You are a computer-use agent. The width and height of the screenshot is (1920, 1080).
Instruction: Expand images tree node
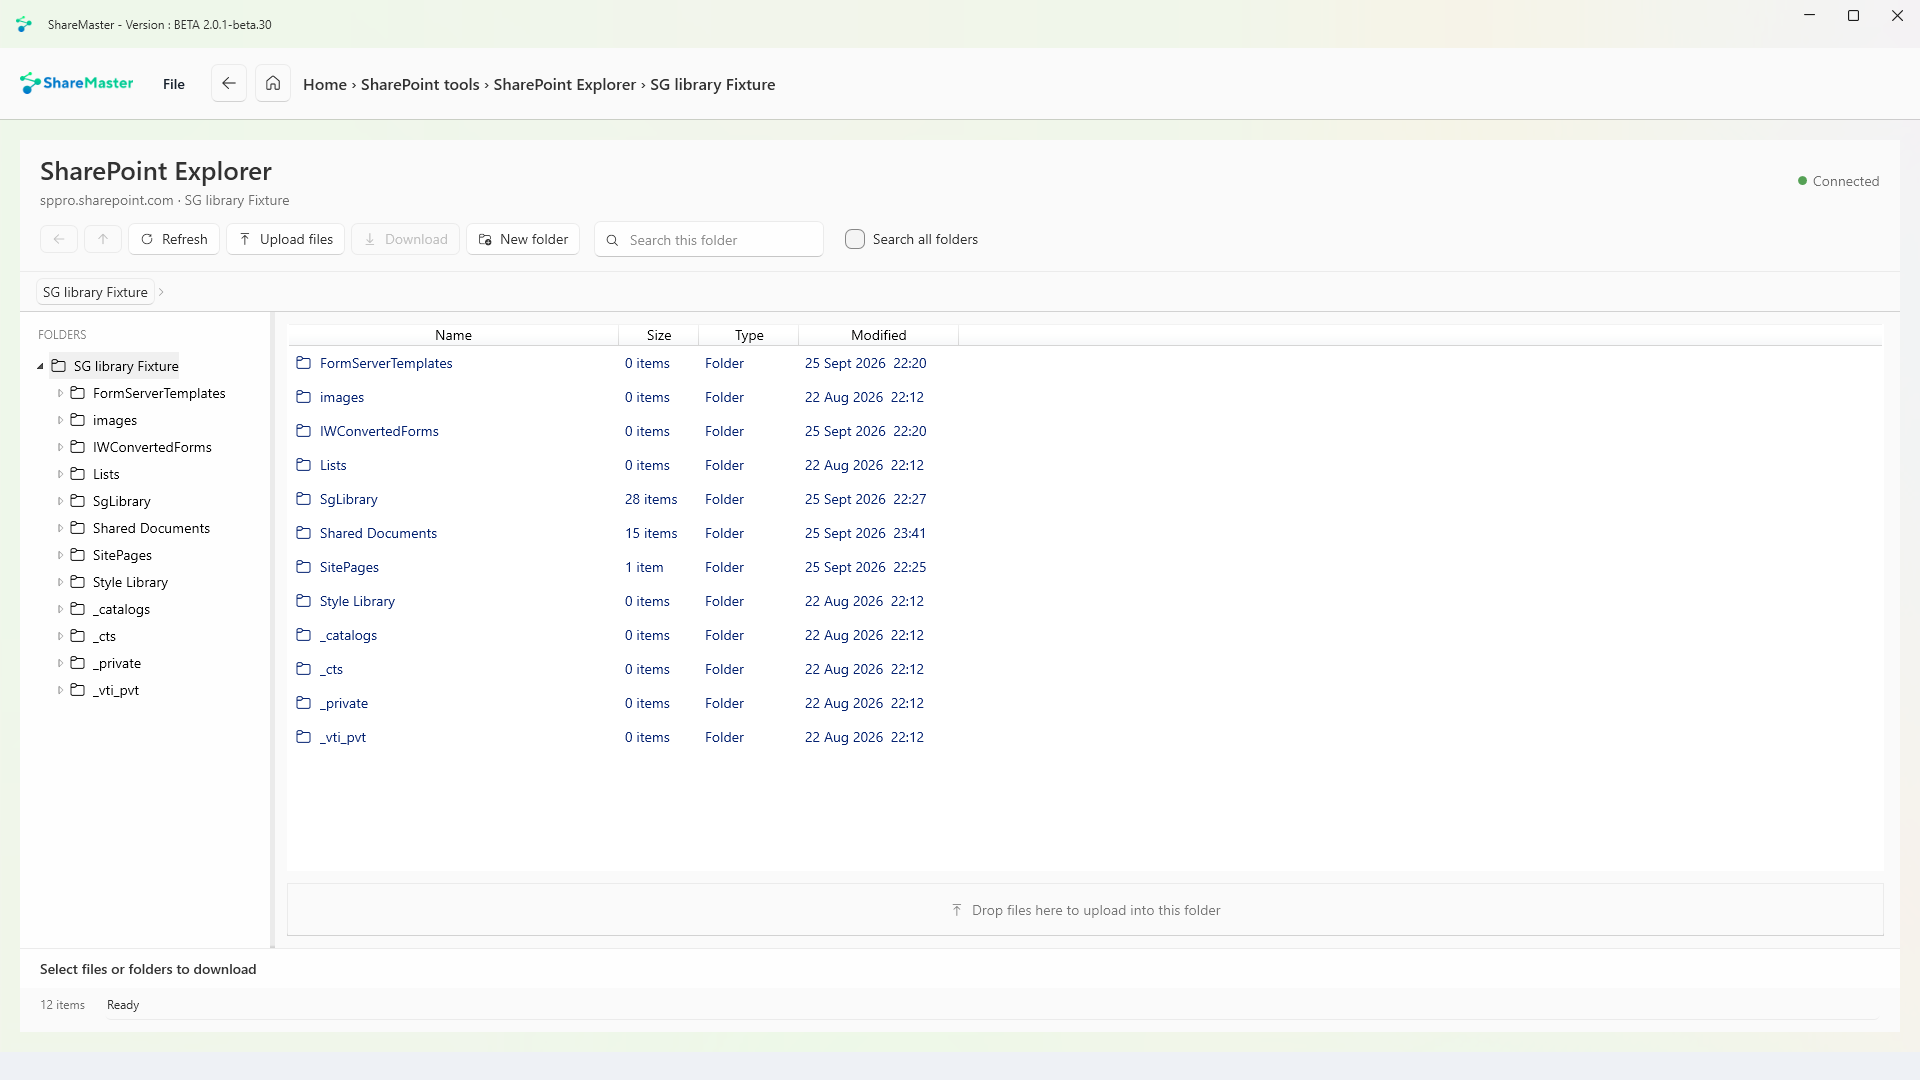pyautogui.click(x=60, y=420)
